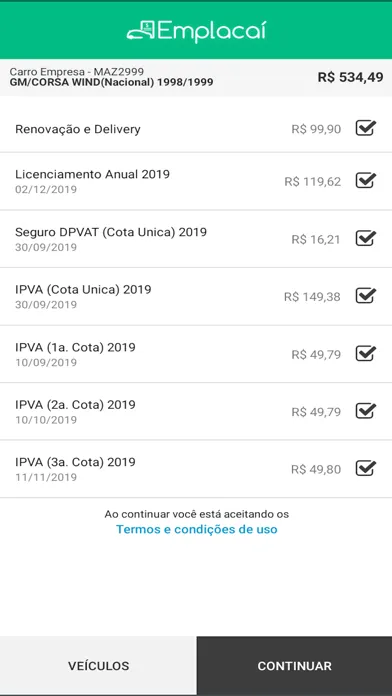This screenshot has width=392, height=696.
Task: Click the Emplacaí brand name text
Action: click(x=212, y=32)
